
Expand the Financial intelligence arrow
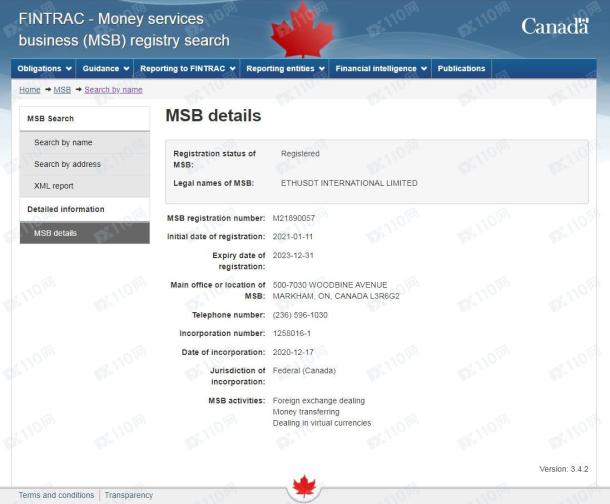[424, 69]
